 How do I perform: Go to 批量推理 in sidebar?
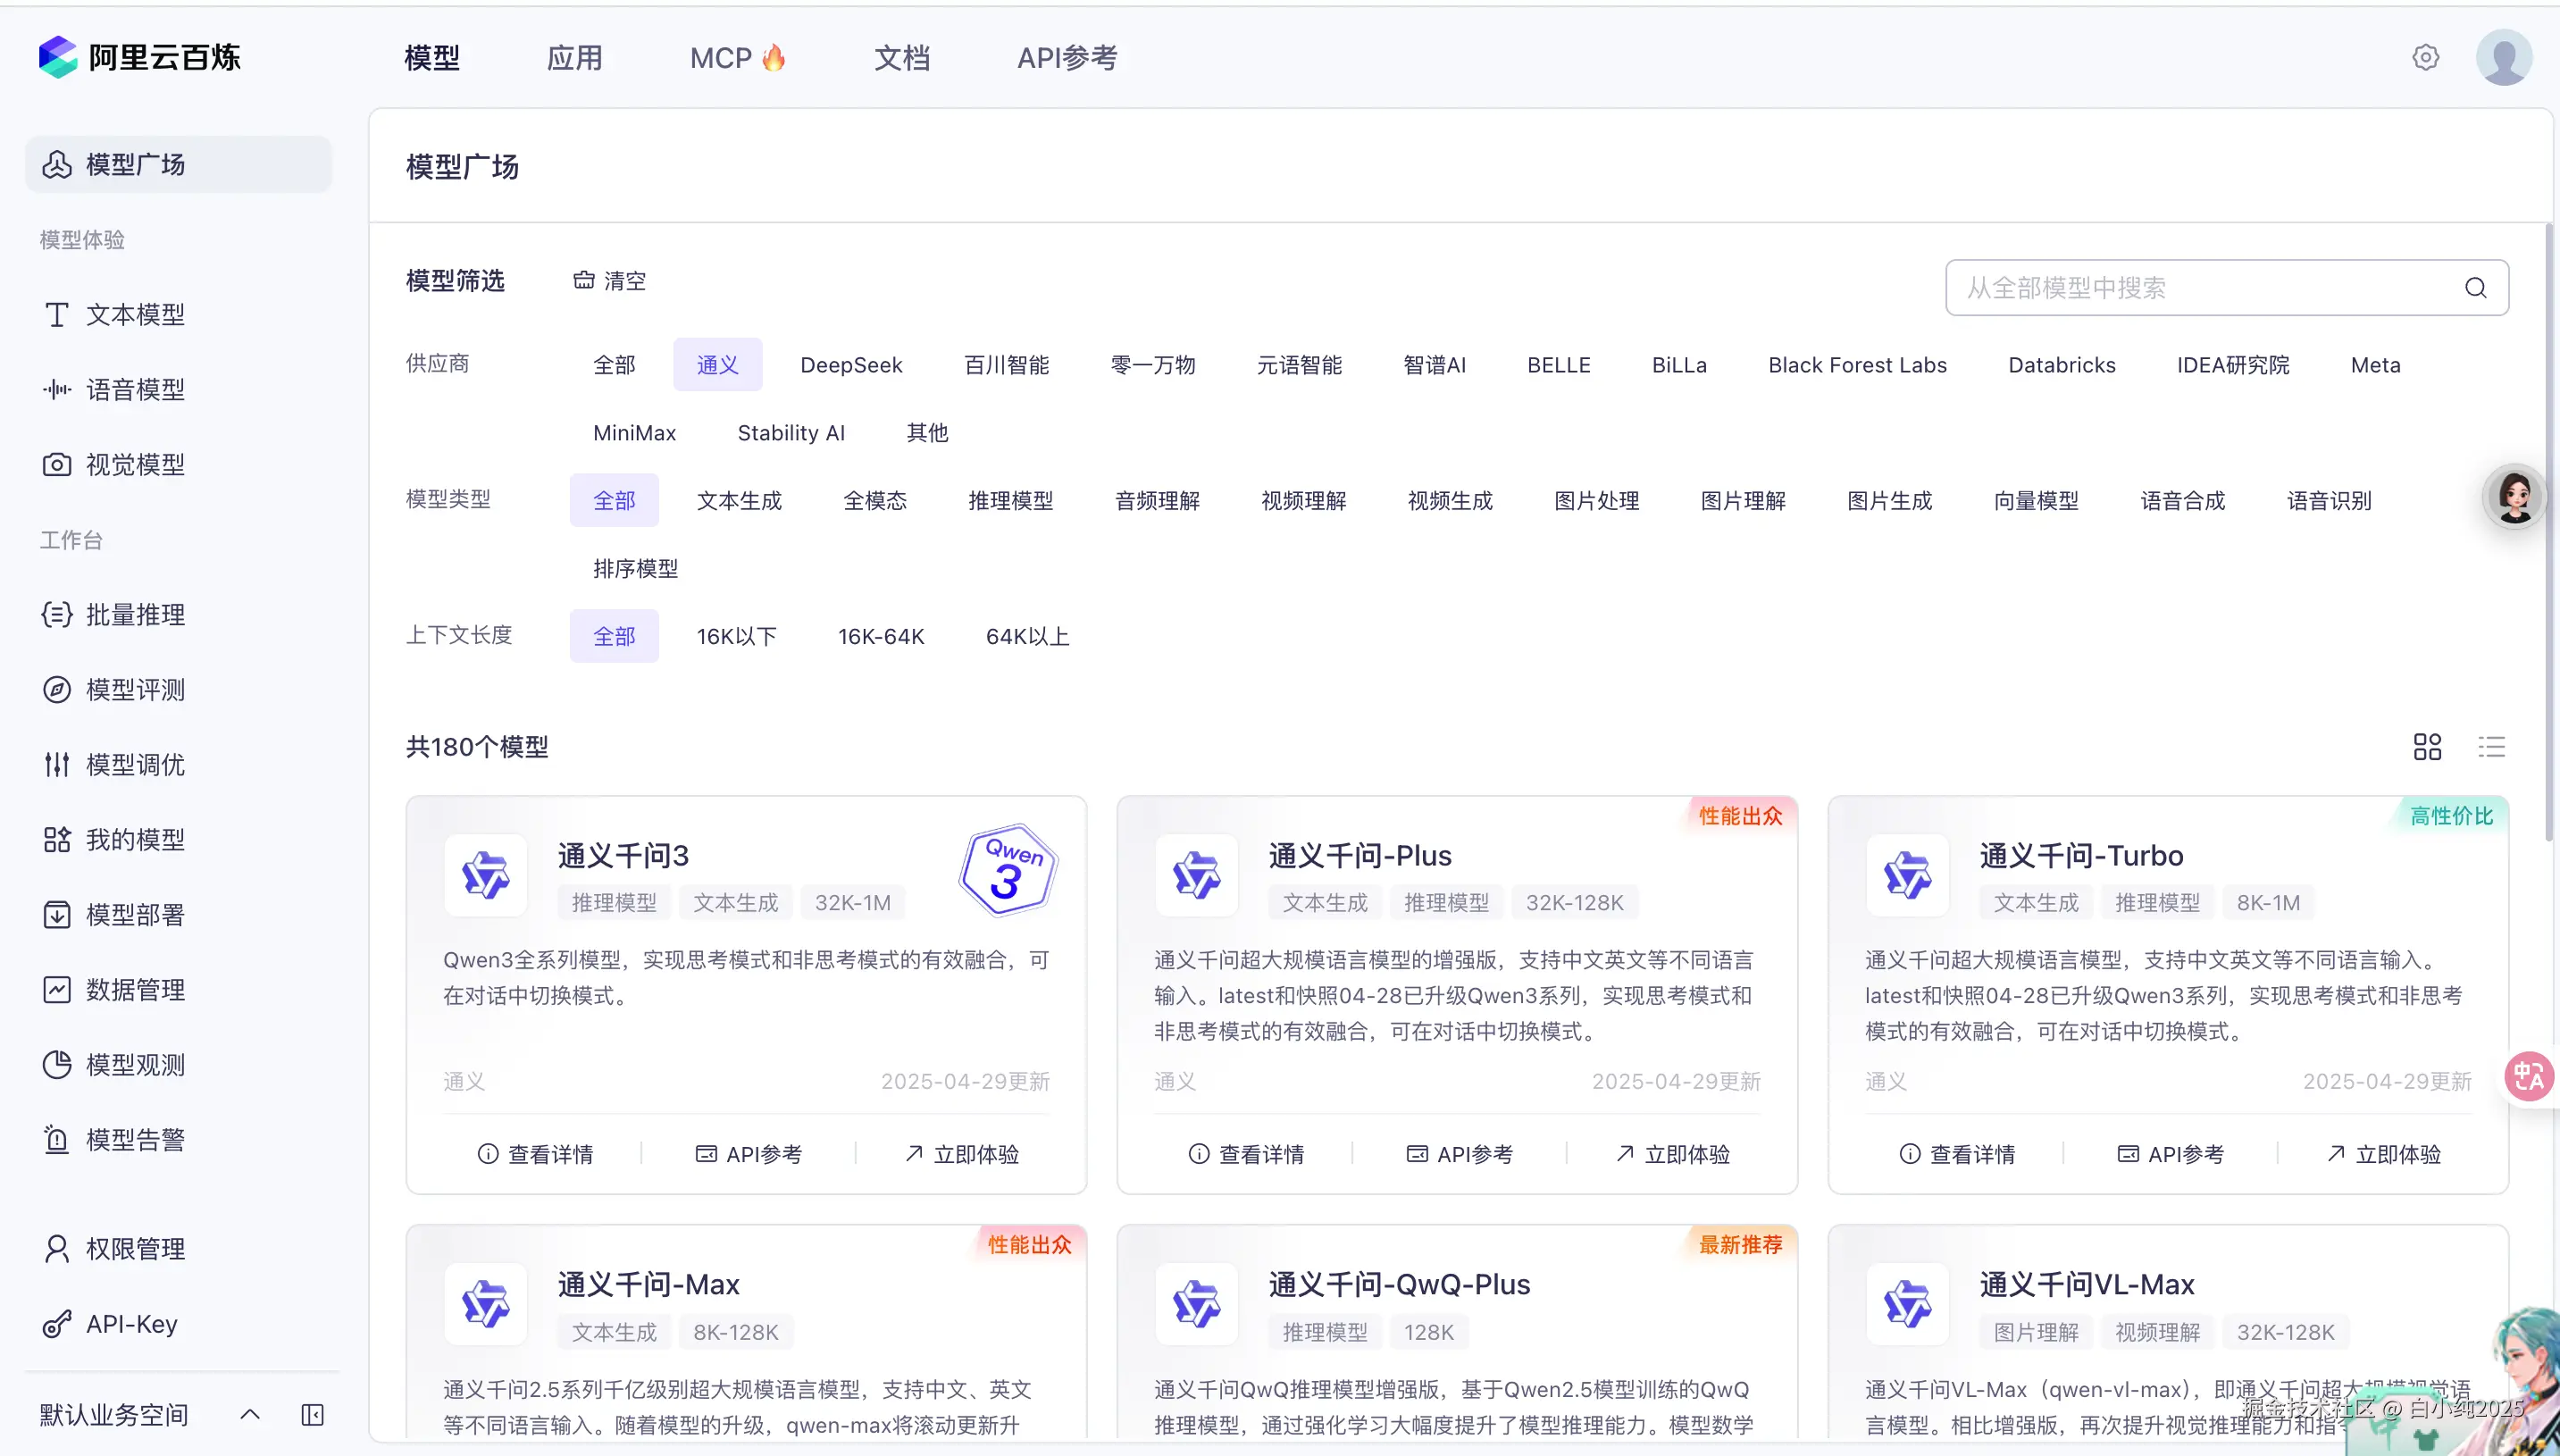pos(178,615)
